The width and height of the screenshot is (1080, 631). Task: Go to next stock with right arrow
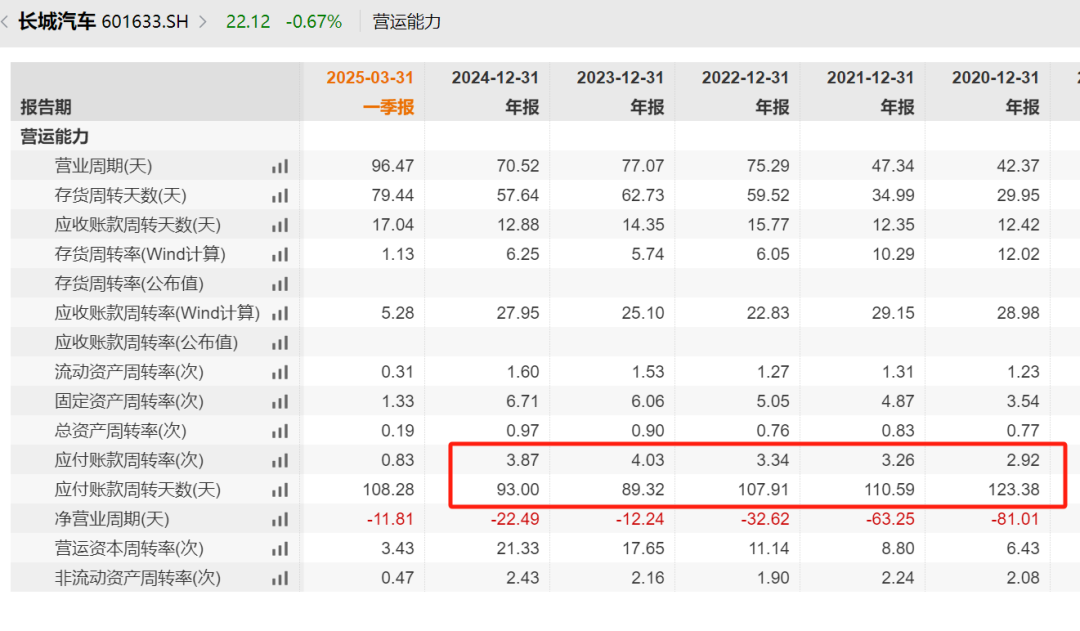pyautogui.click(x=202, y=22)
